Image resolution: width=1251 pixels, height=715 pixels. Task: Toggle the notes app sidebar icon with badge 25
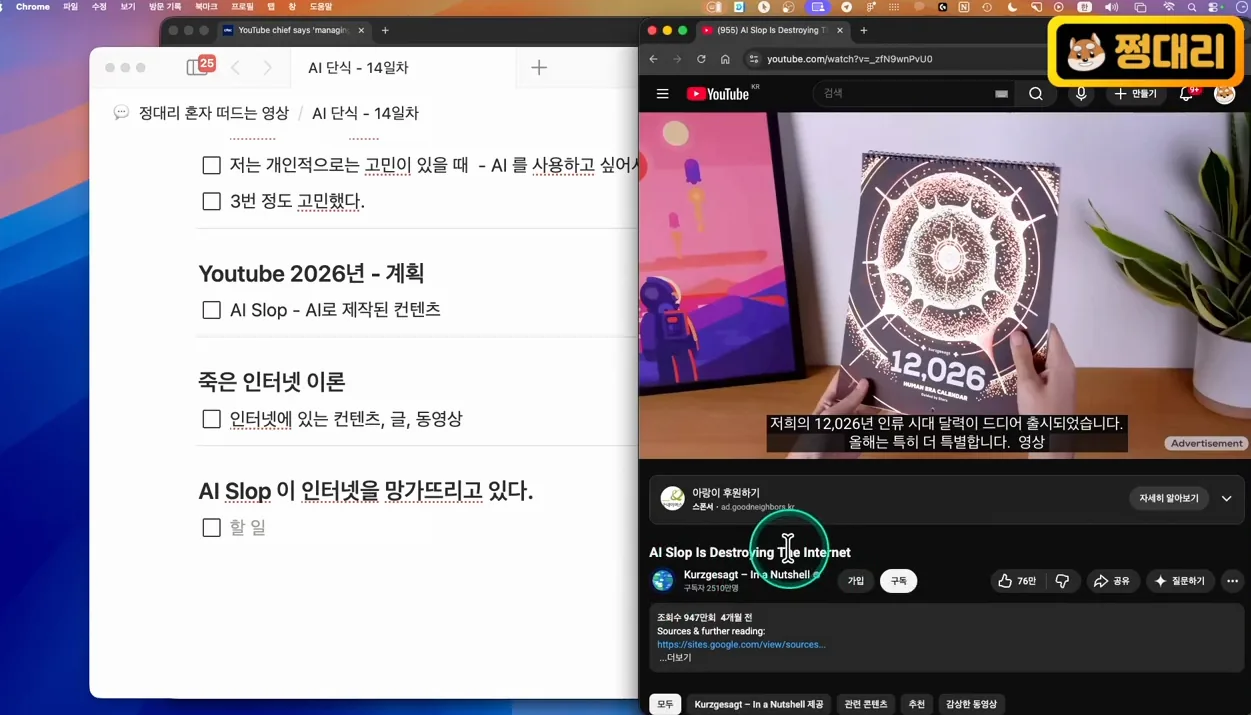[200, 67]
